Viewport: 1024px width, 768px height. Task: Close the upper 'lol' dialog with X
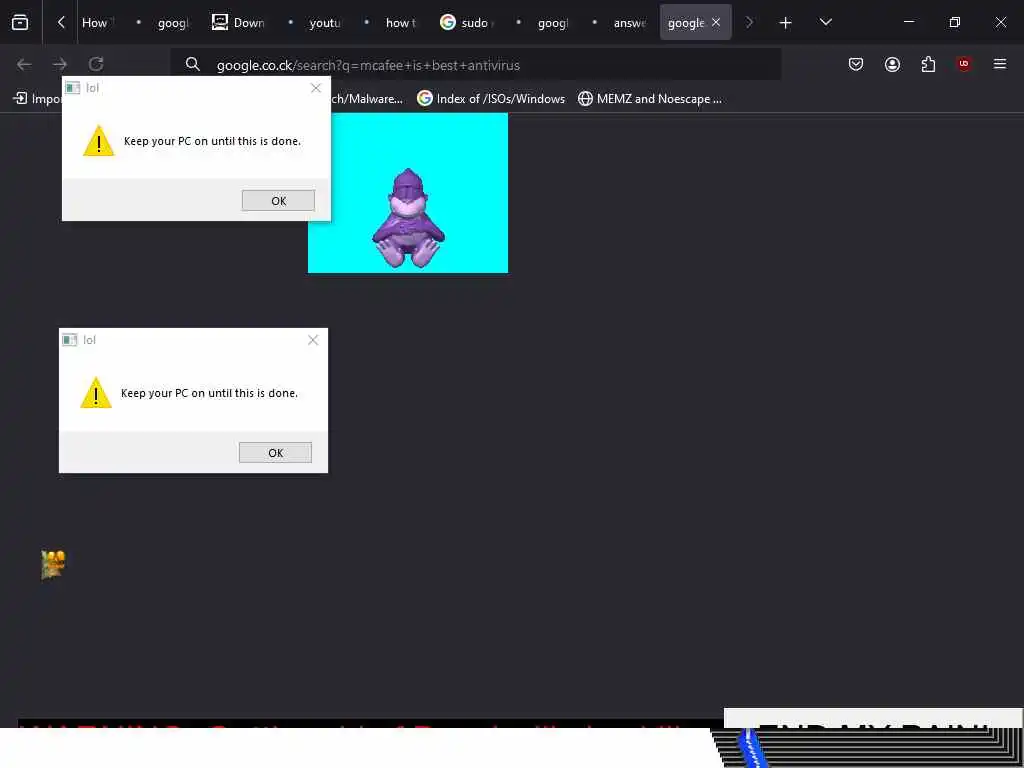point(316,88)
